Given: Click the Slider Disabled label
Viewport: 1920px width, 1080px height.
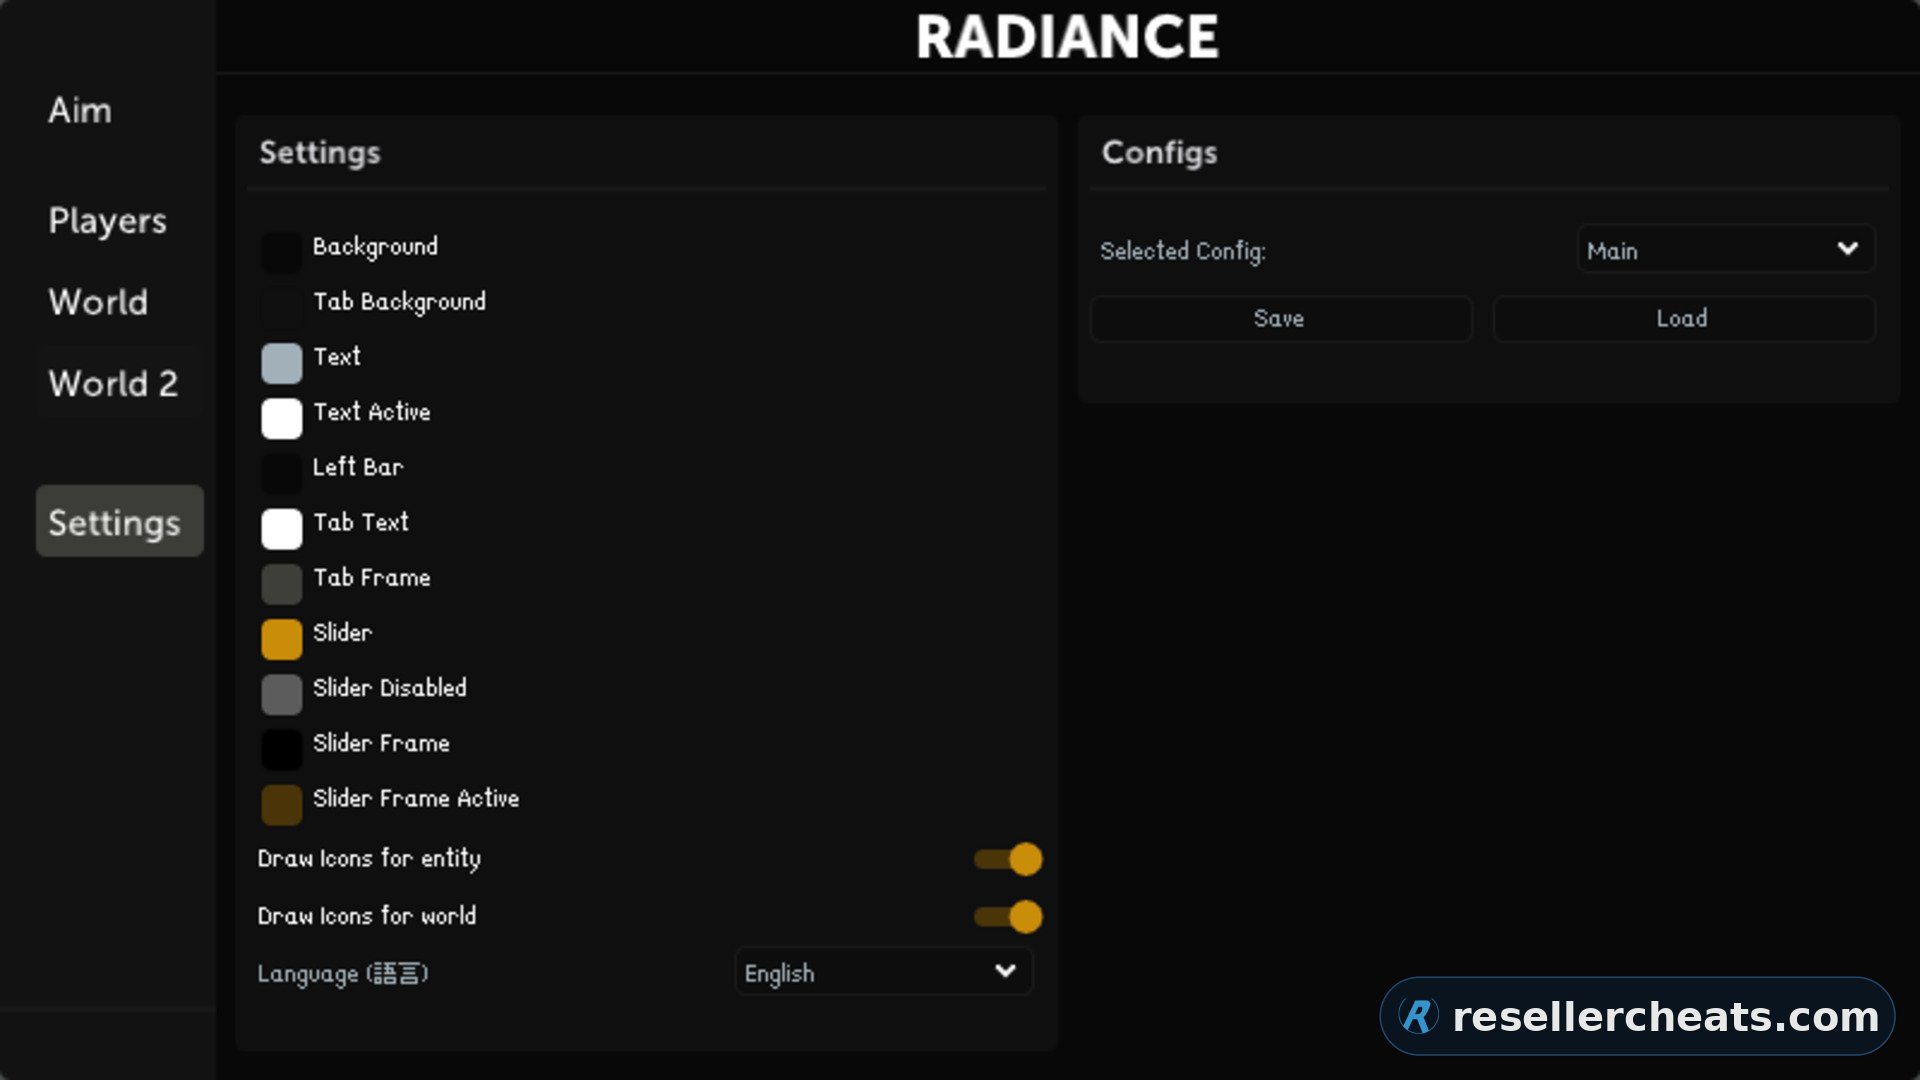Looking at the screenshot, I should click(x=390, y=688).
